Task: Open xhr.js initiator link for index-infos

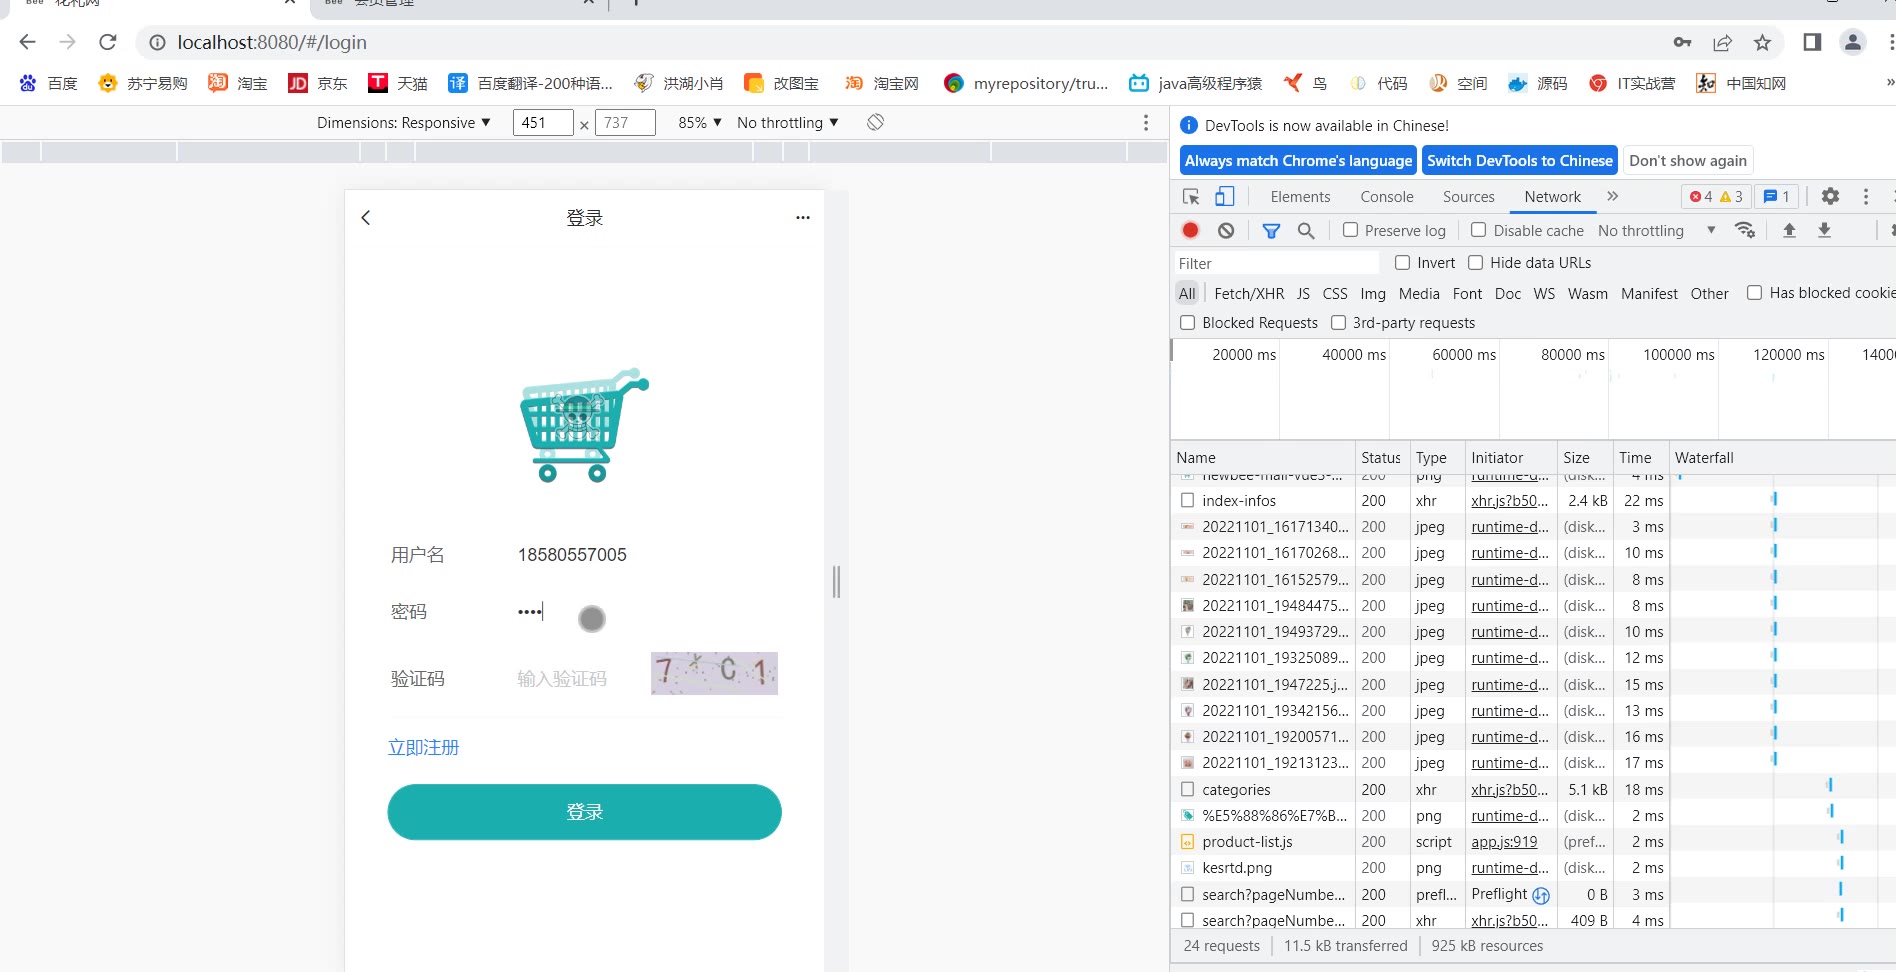Action: coord(1509,500)
